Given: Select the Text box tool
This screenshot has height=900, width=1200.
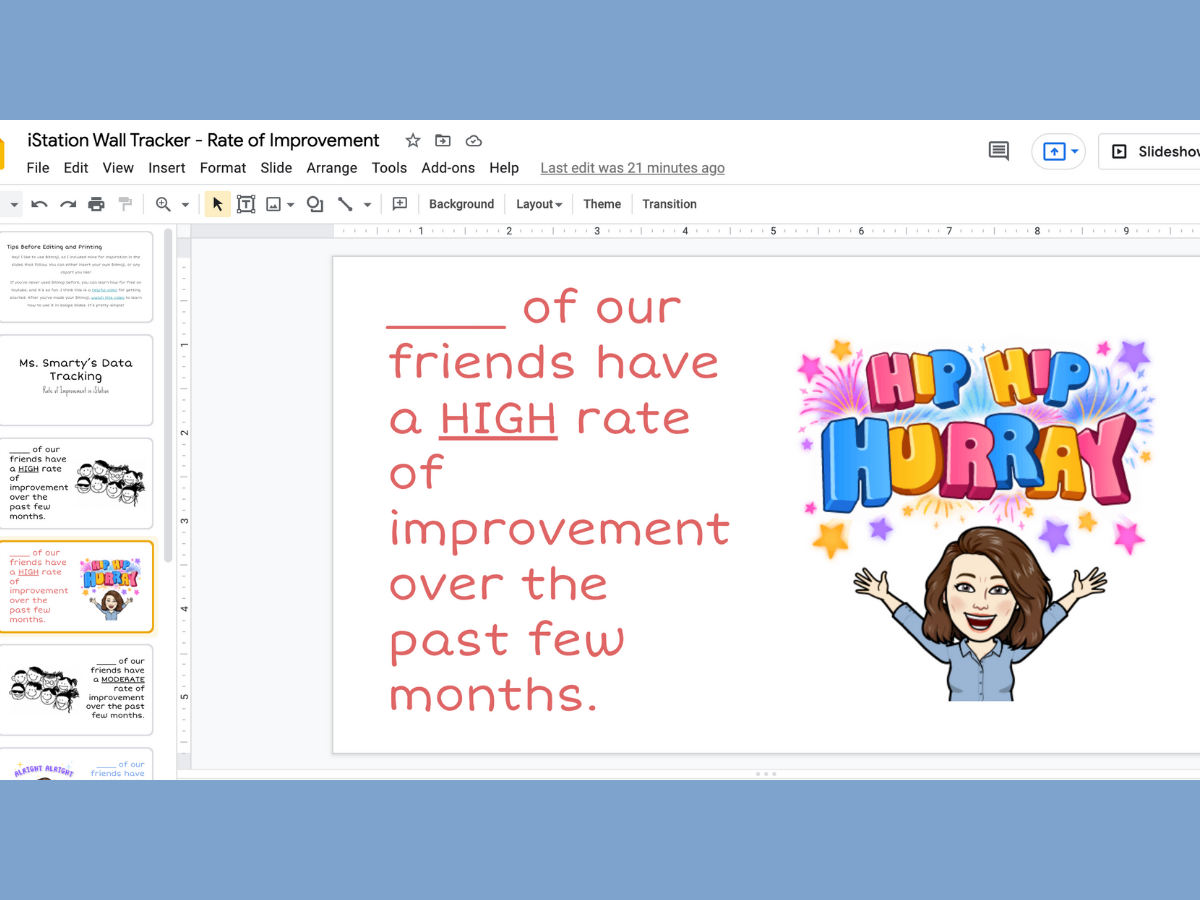Looking at the screenshot, I should pyautogui.click(x=245, y=204).
